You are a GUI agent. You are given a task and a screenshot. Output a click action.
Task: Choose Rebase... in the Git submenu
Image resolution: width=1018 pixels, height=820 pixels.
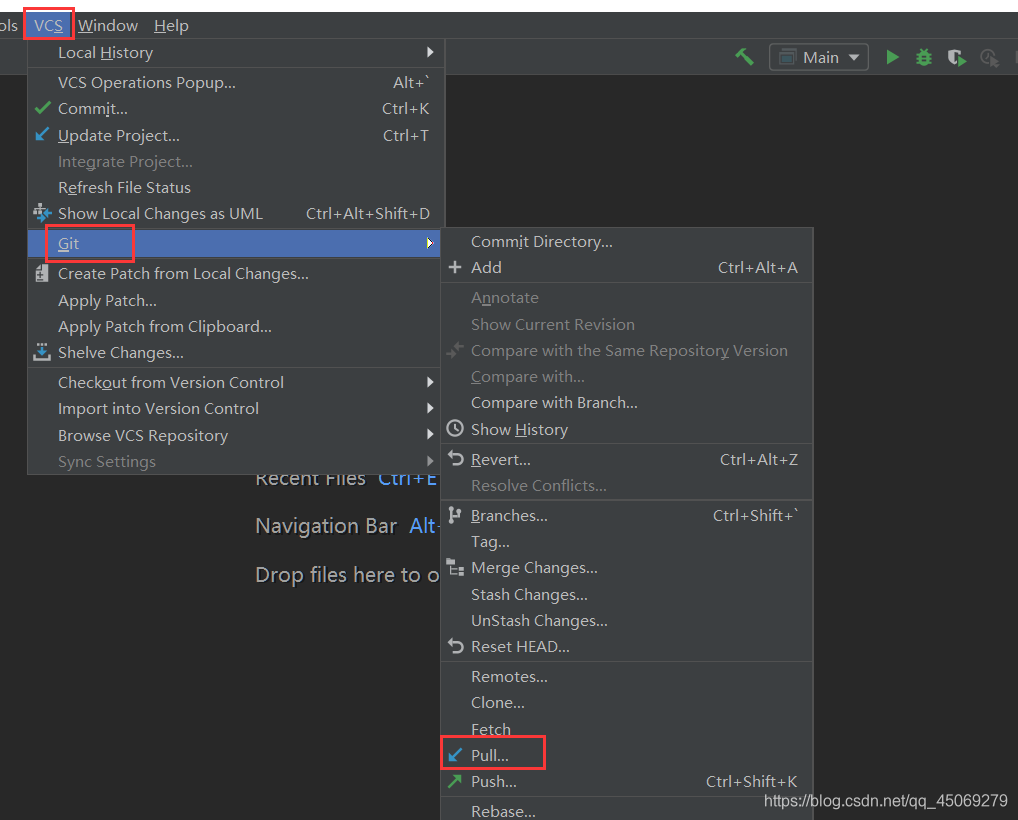click(627, 811)
